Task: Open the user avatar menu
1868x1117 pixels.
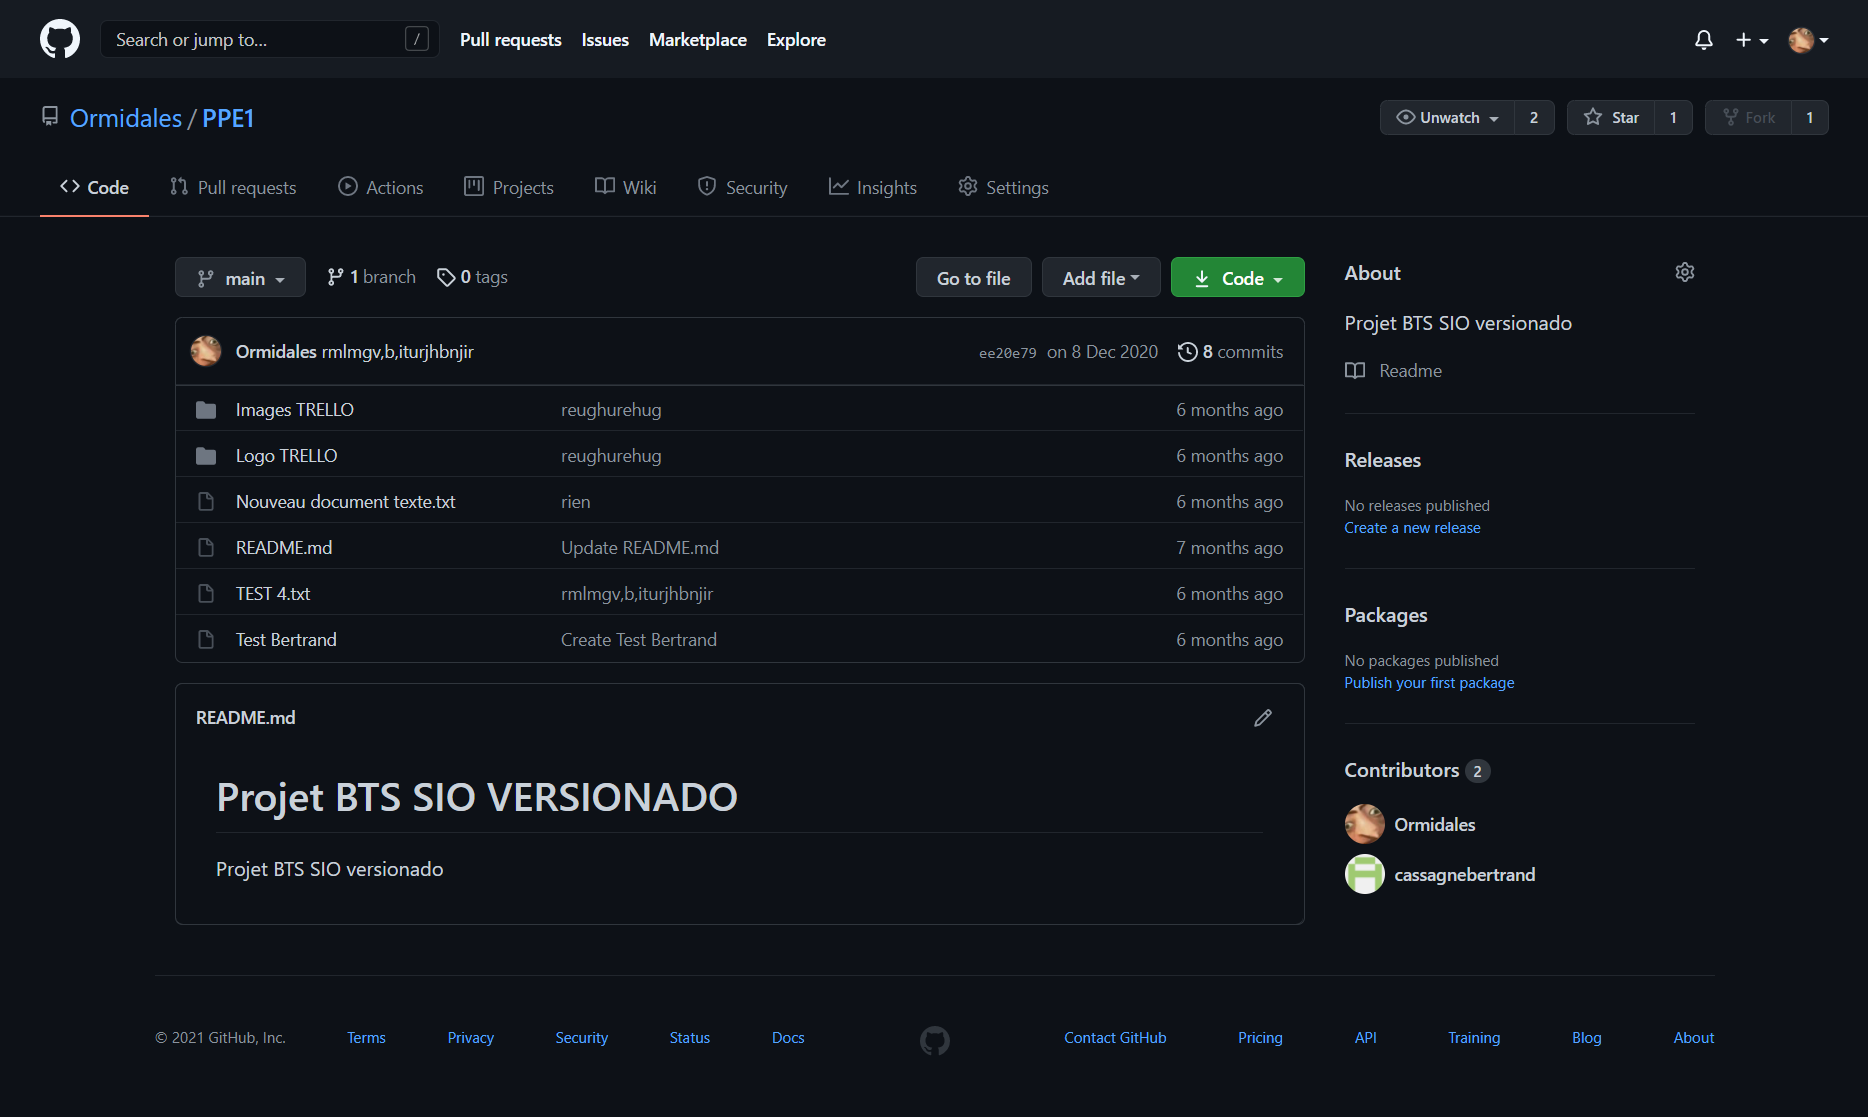Action: tap(1809, 40)
